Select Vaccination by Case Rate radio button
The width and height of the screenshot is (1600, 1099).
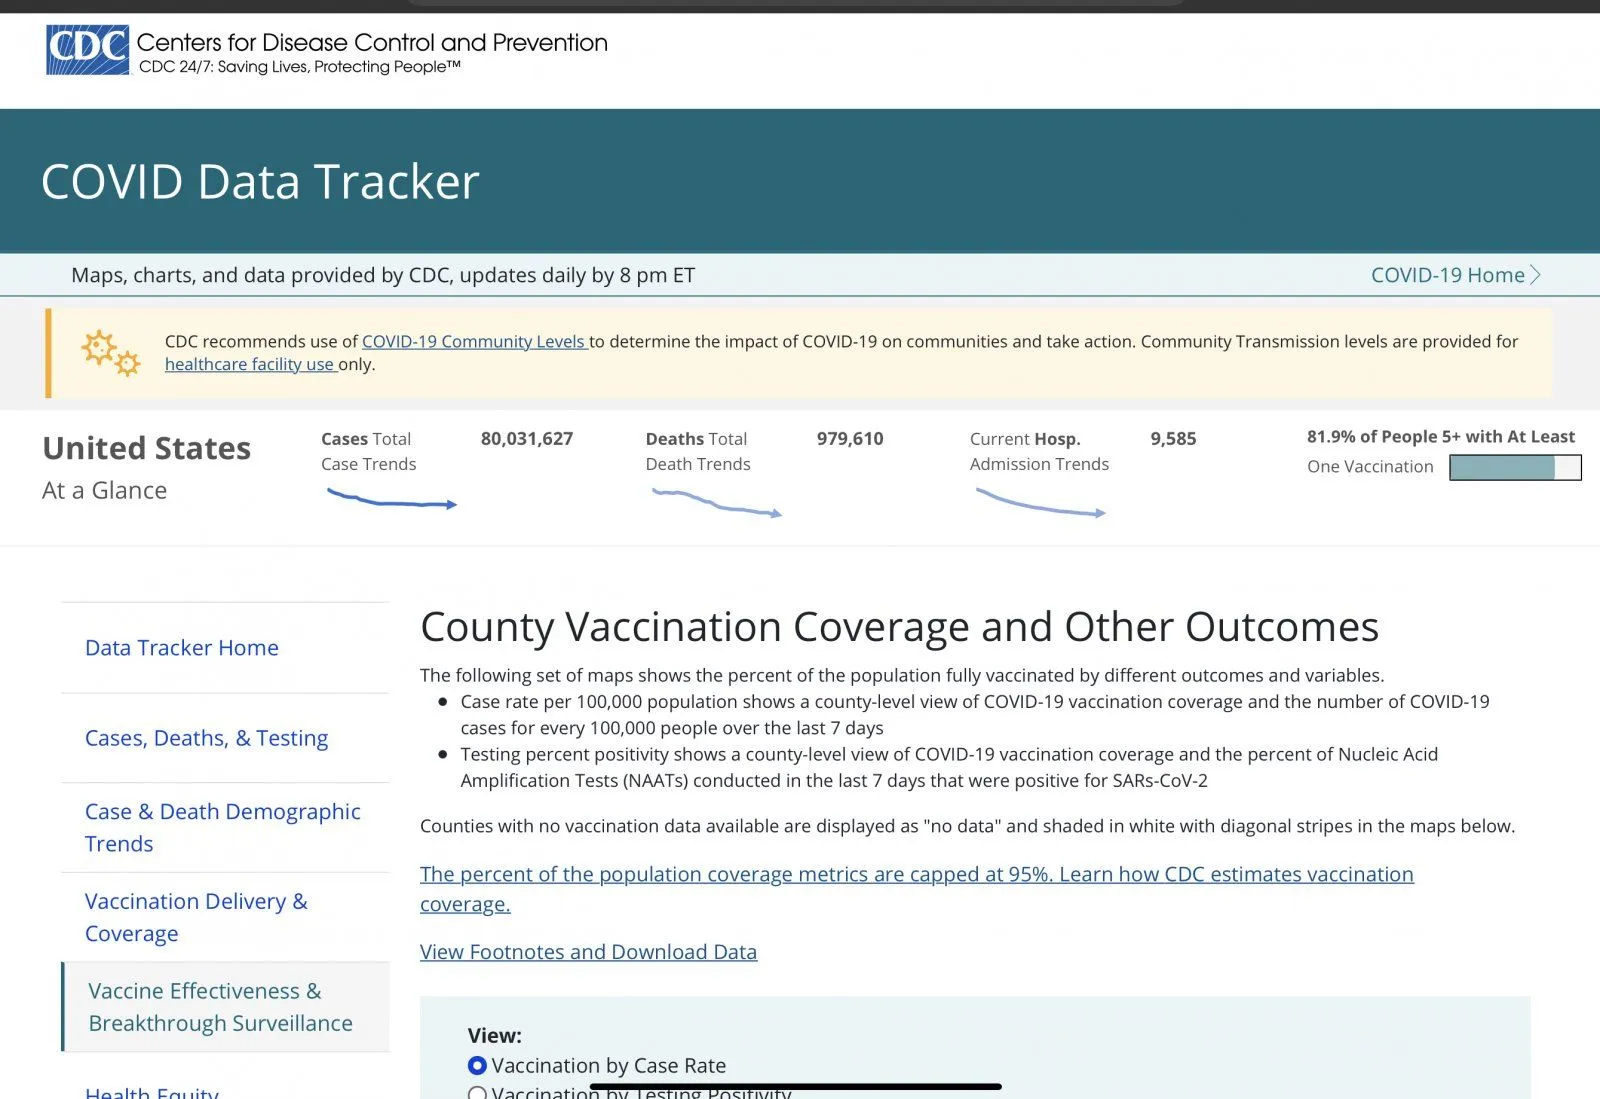(x=478, y=1066)
